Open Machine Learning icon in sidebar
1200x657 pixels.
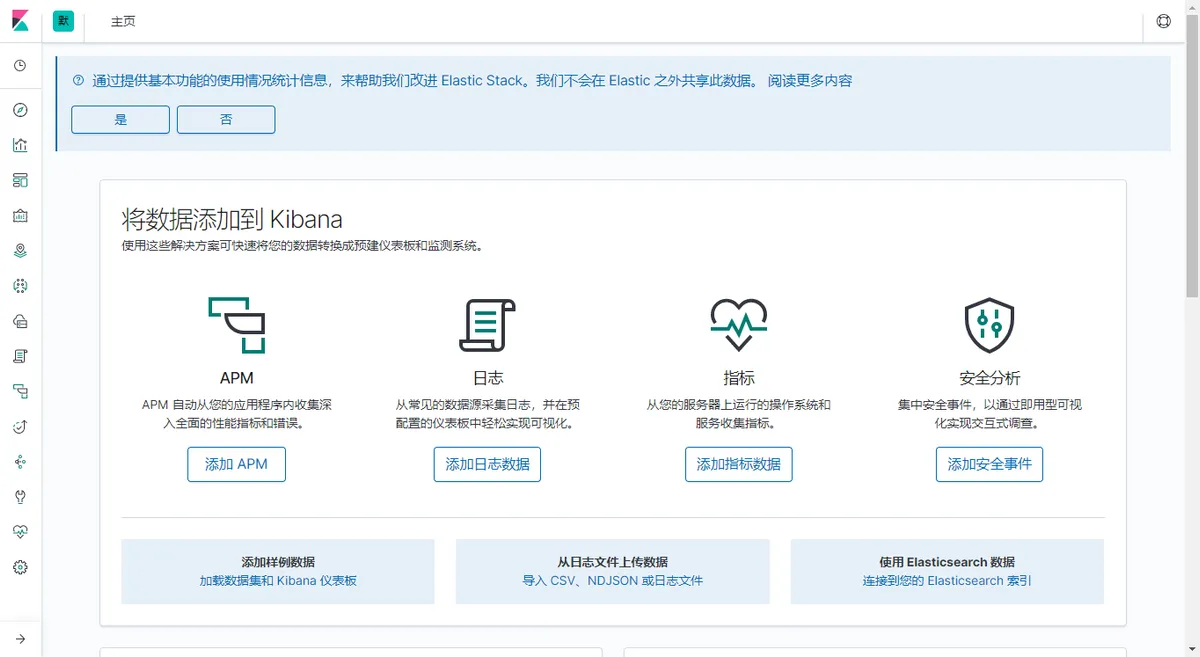(x=20, y=286)
